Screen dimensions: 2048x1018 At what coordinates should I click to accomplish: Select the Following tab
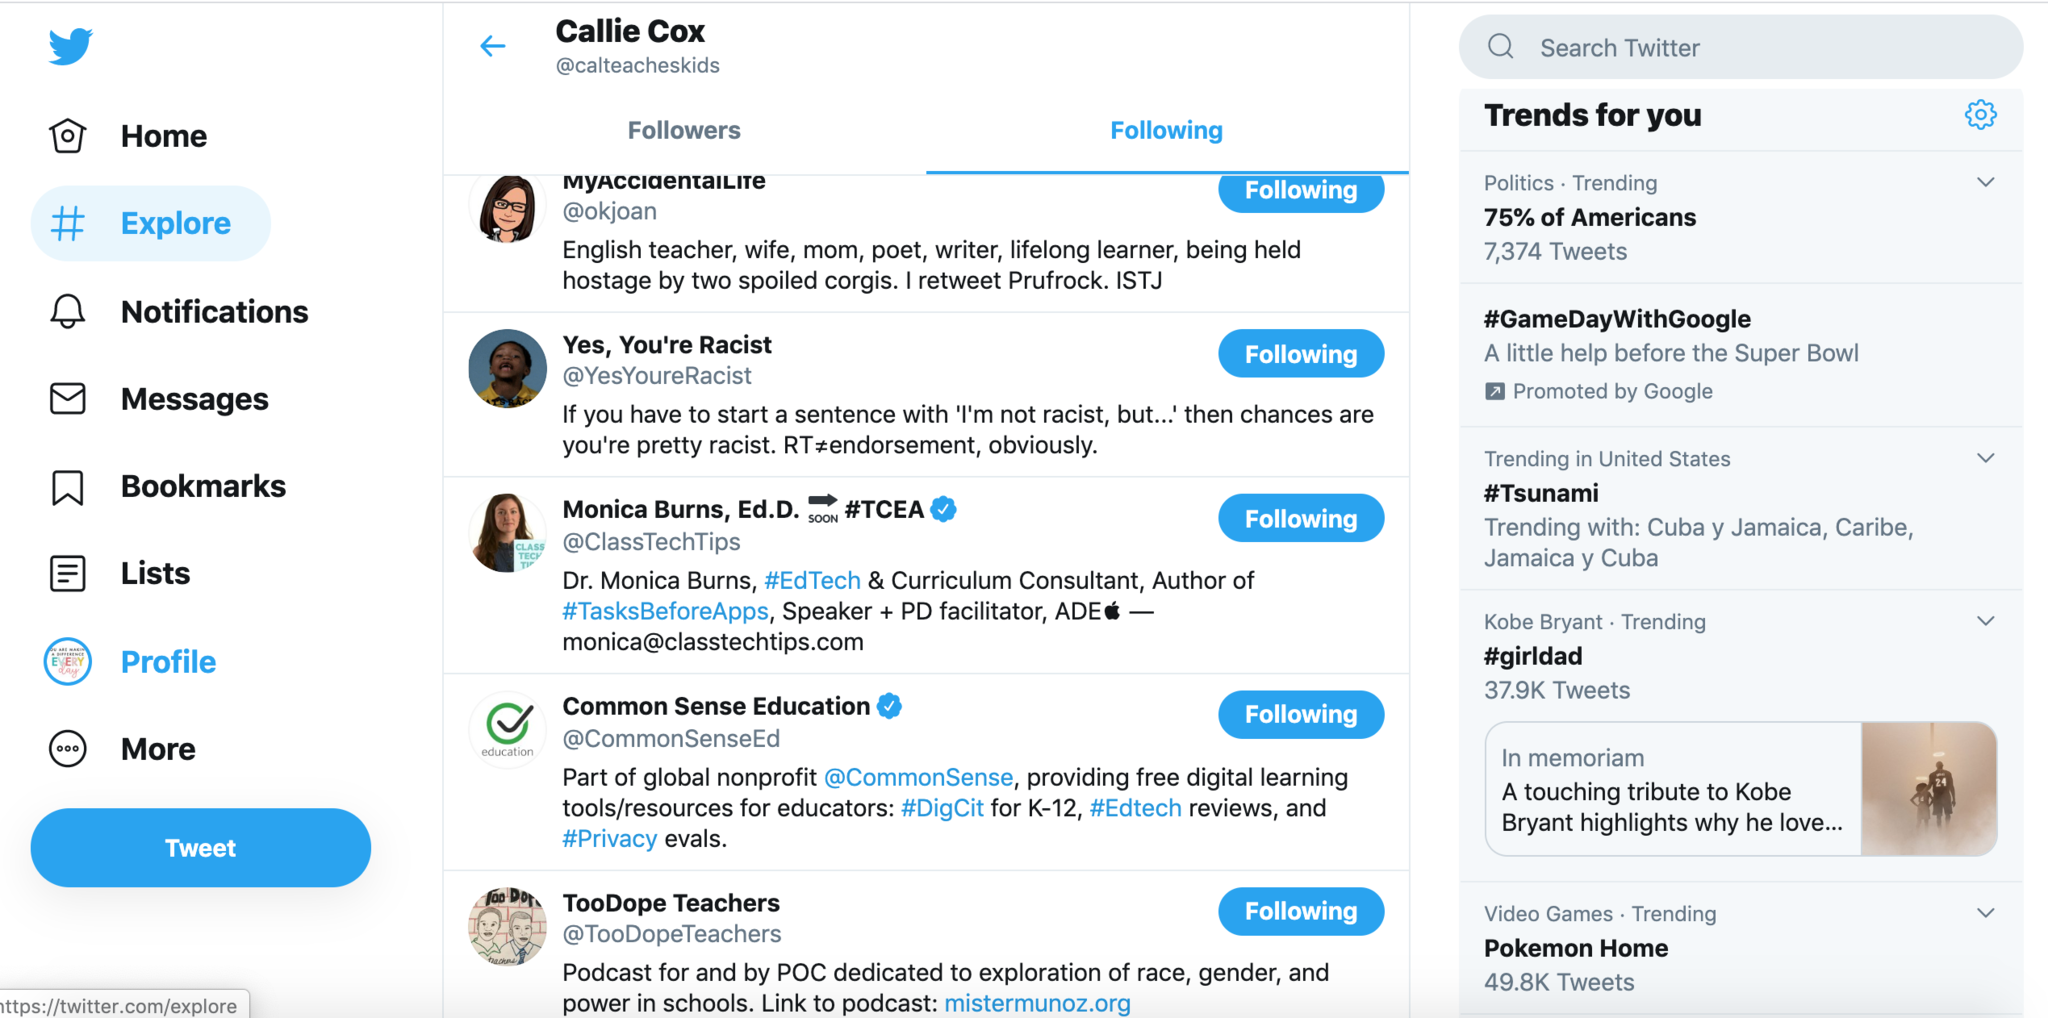tap(1166, 130)
